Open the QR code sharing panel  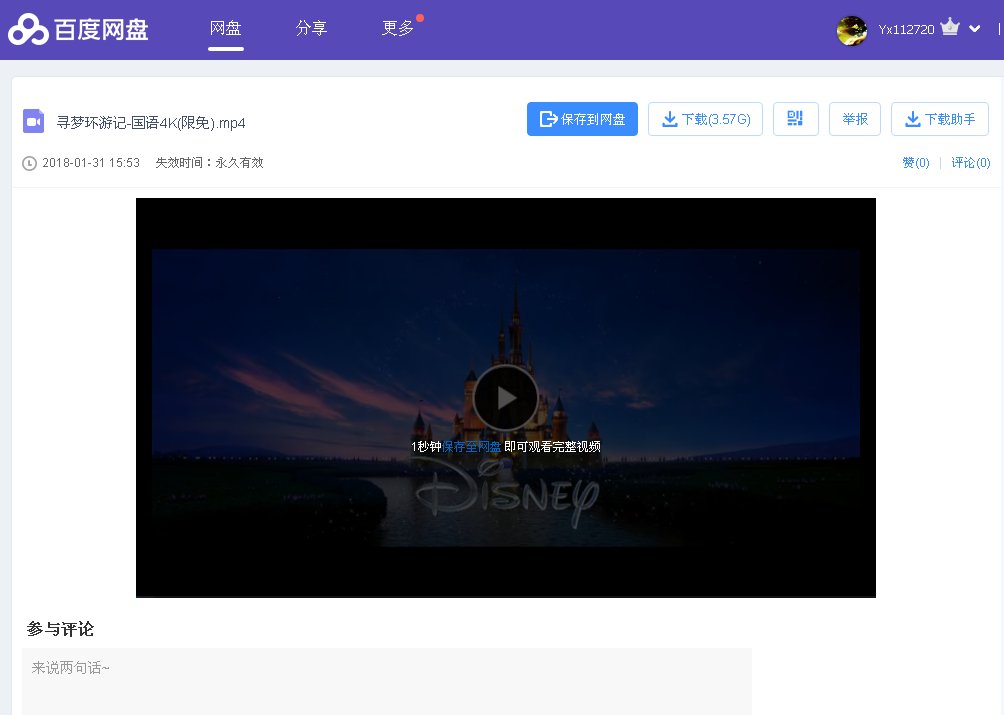pos(796,118)
